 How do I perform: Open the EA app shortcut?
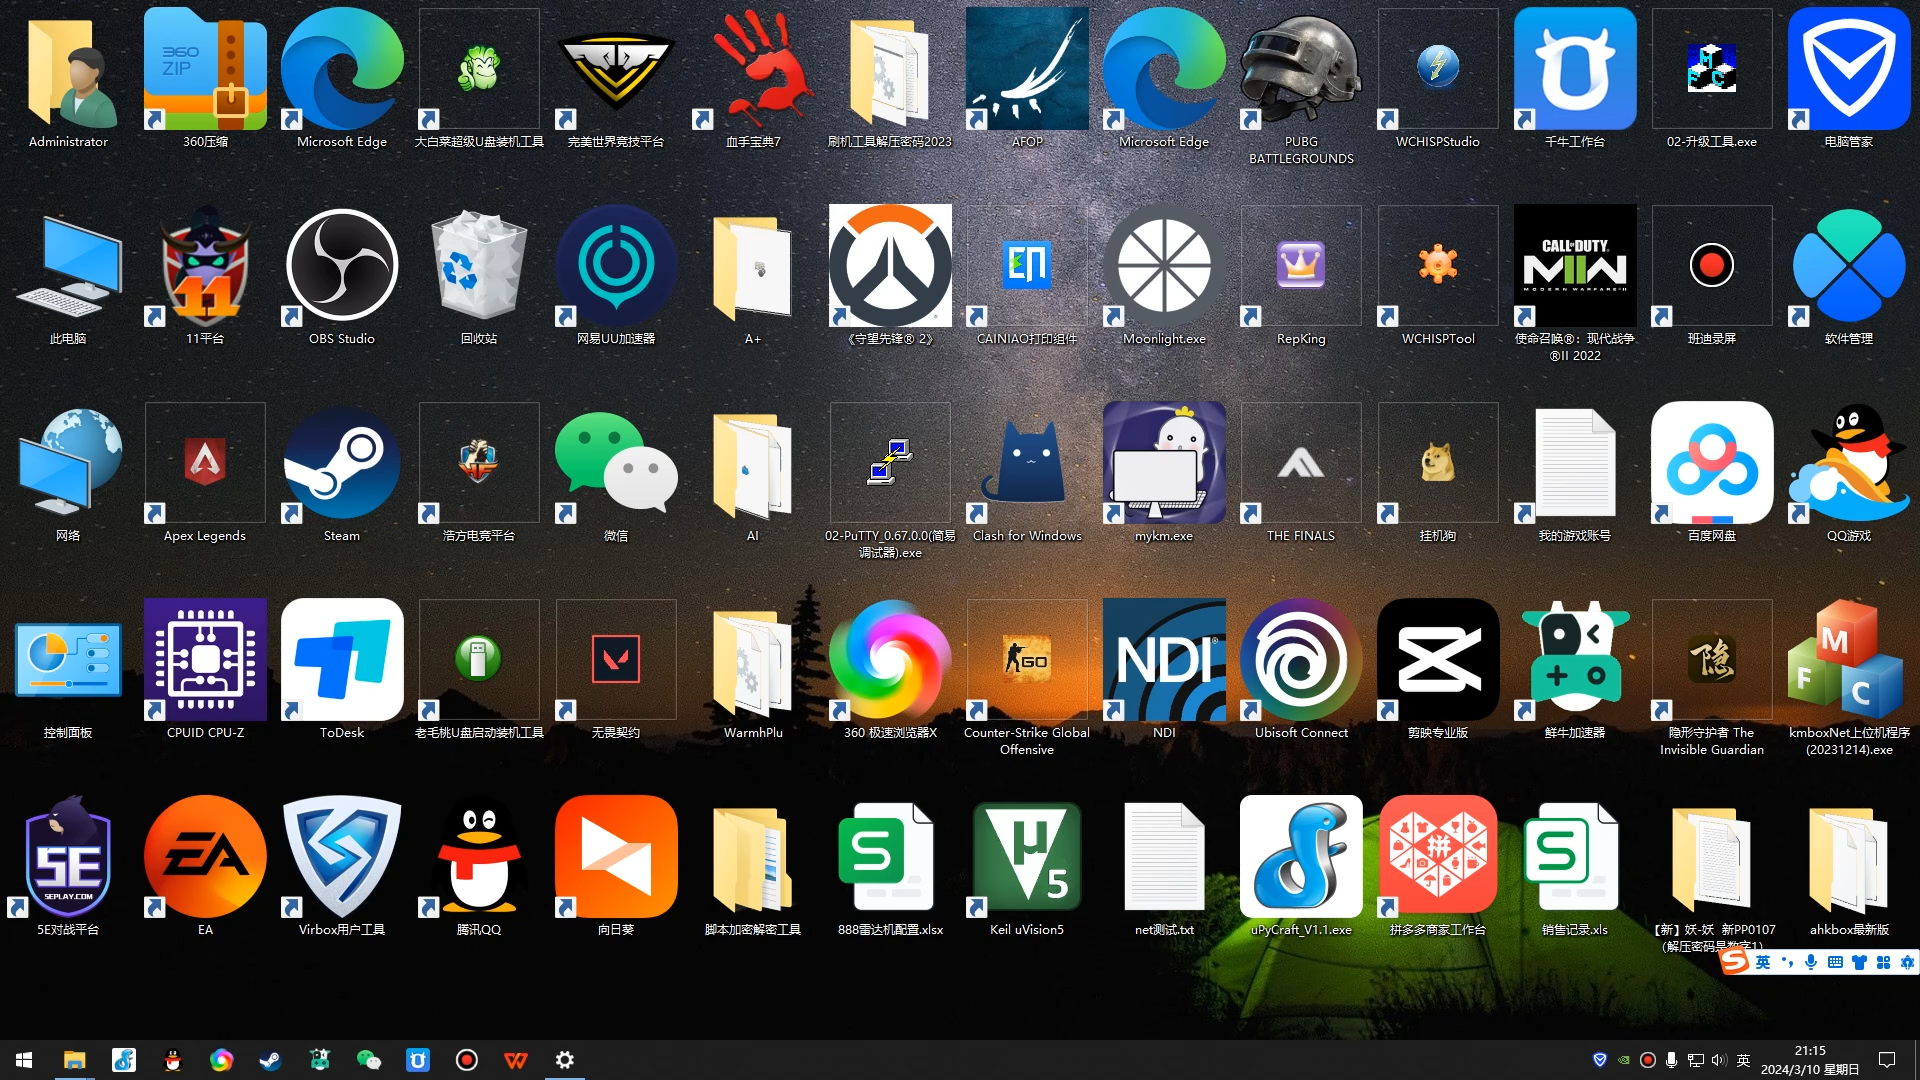[205, 866]
